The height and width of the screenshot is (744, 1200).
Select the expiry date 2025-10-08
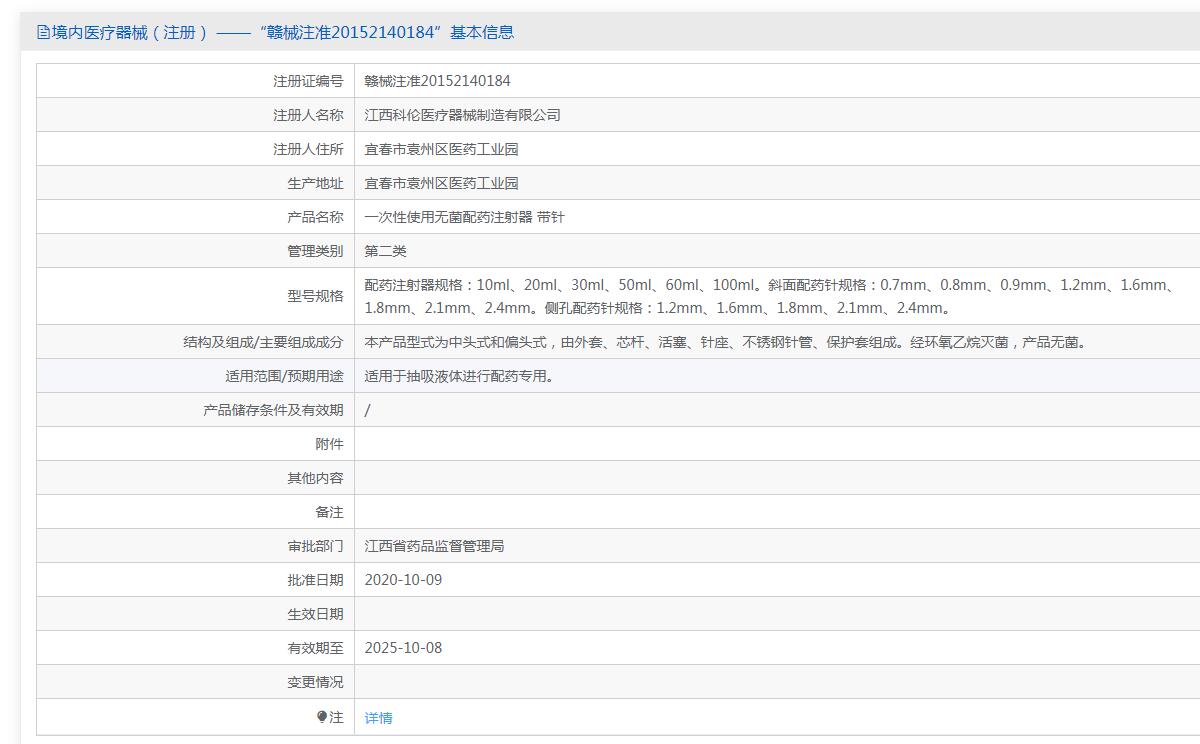click(x=403, y=648)
